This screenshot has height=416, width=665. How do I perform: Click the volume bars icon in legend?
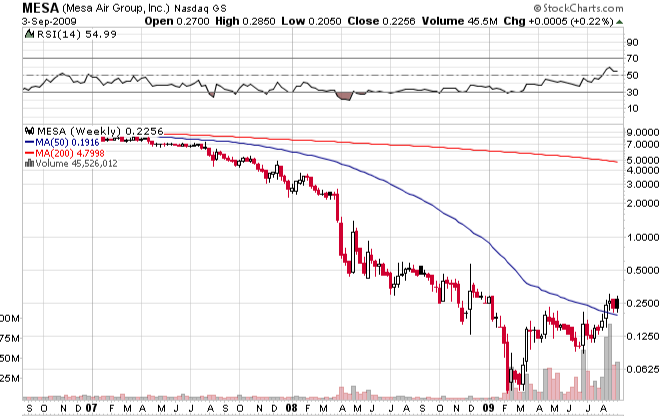pyautogui.click(x=29, y=163)
